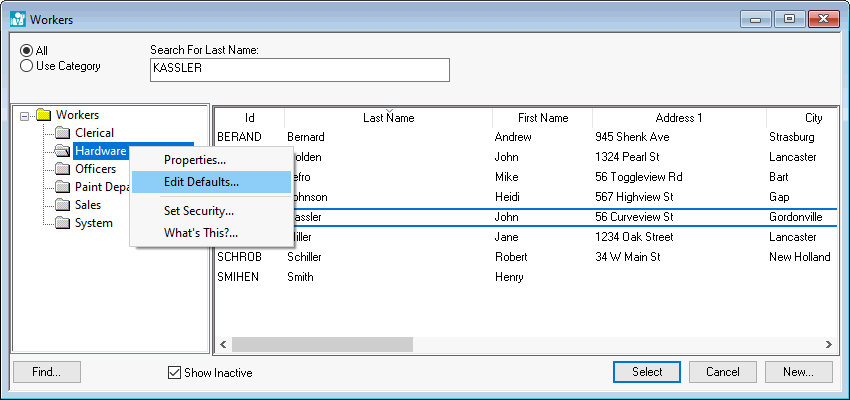Image resolution: width=850 pixels, height=400 pixels.
Task: Click the Hardware folder icon
Action: coord(62,151)
